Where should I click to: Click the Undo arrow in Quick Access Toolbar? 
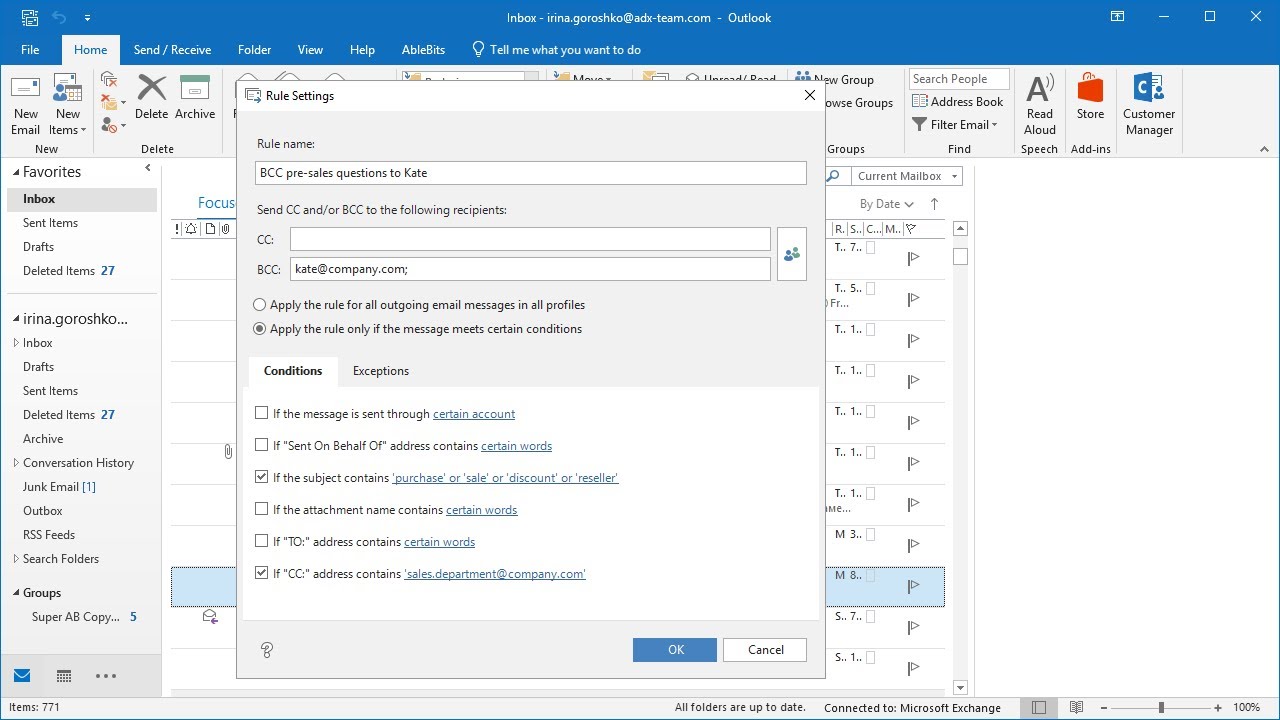(59, 18)
